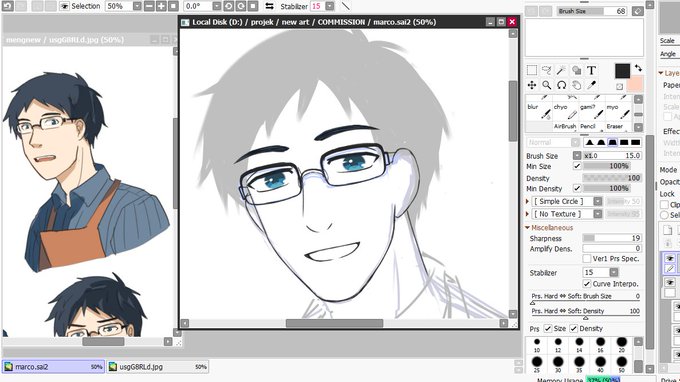Uncheck the Curve Interpo. checkbox
Screen dimensions: 680x382
[x=587, y=284]
